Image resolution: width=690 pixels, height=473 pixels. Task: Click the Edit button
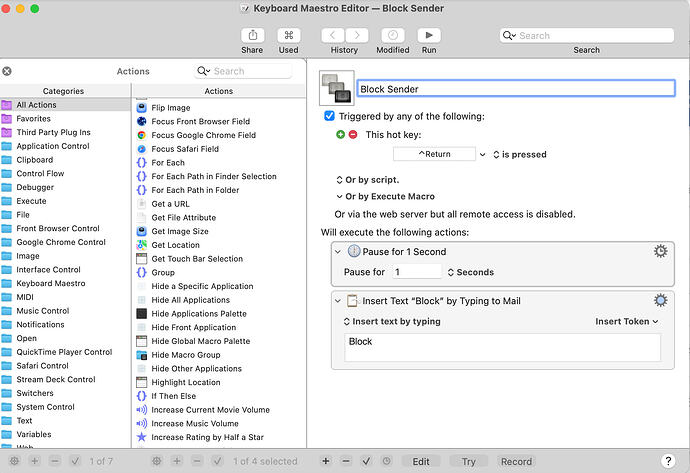click(421, 461)
